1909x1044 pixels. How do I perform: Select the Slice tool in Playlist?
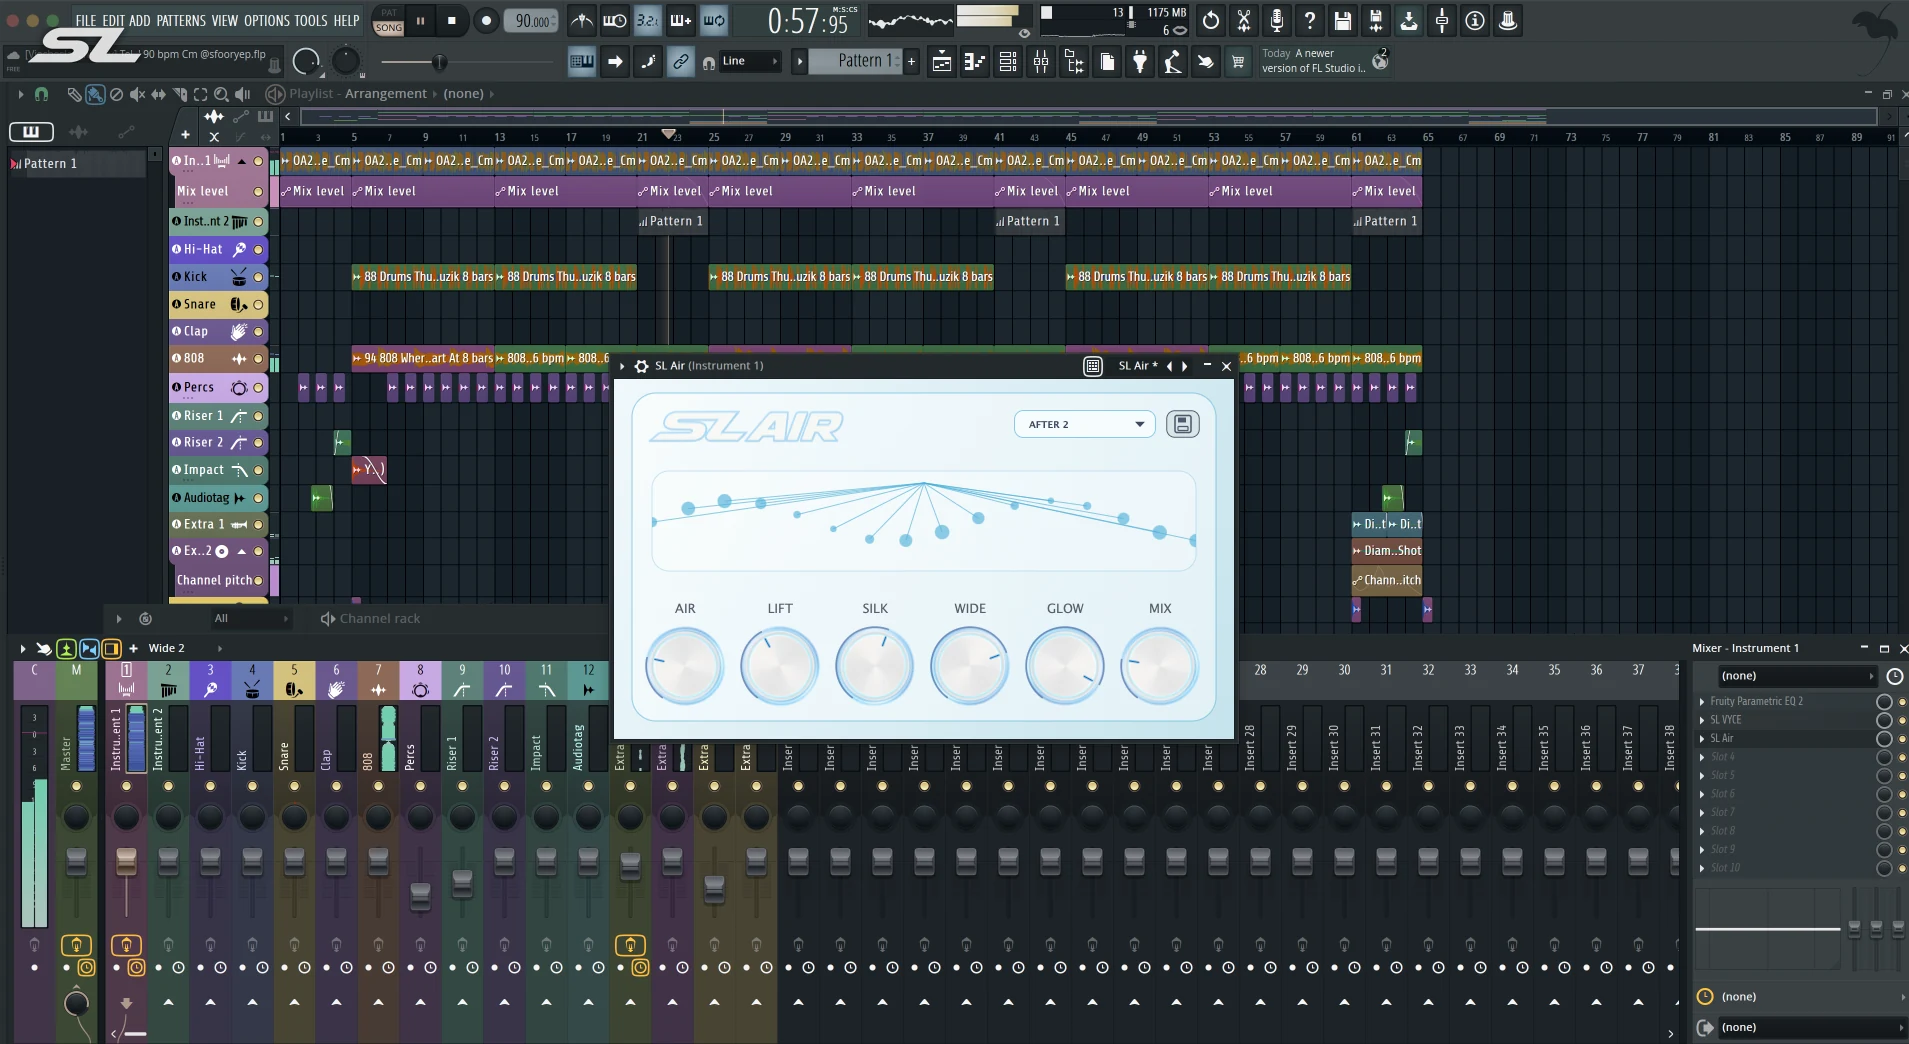[x=179, y=94]
